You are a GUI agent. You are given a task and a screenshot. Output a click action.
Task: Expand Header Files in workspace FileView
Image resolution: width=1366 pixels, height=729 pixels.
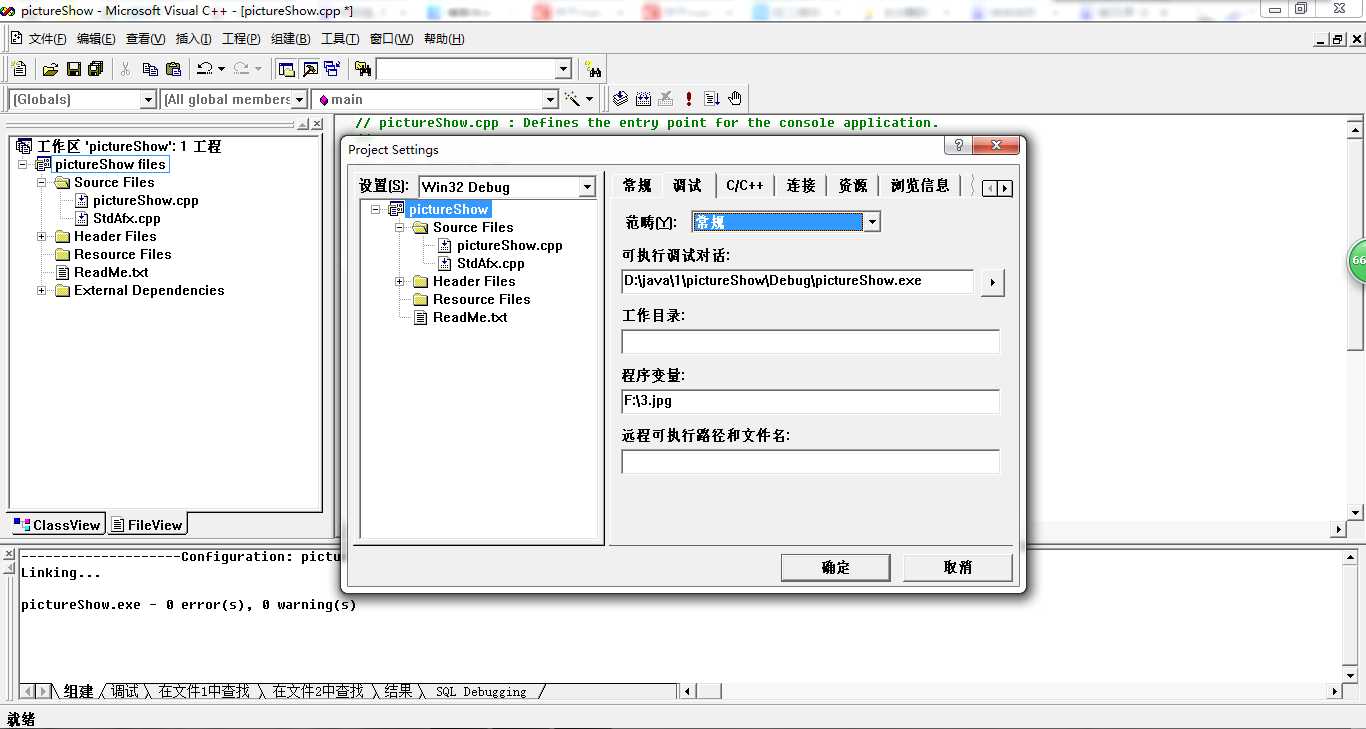coord(42,237)
